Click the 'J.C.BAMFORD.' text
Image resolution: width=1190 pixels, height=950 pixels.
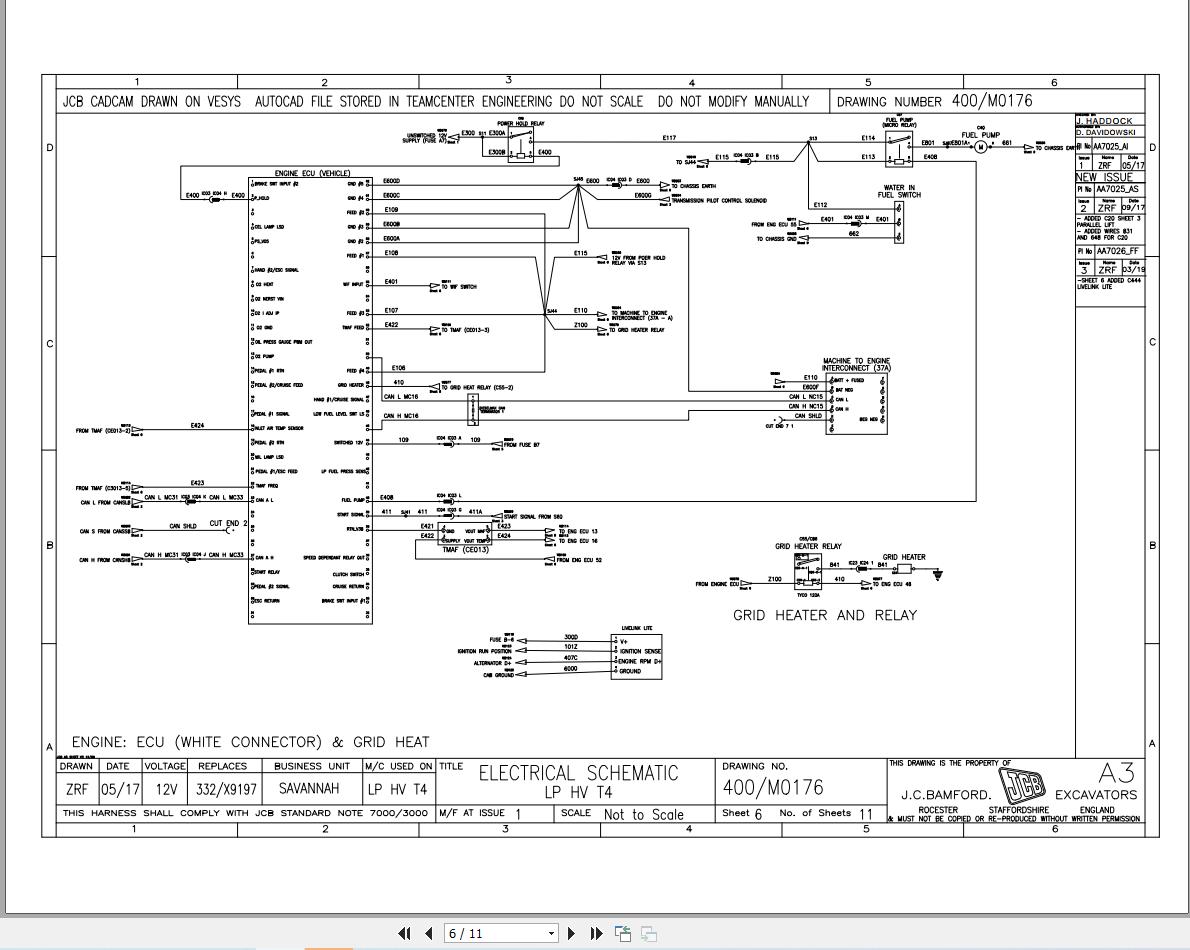946,795
